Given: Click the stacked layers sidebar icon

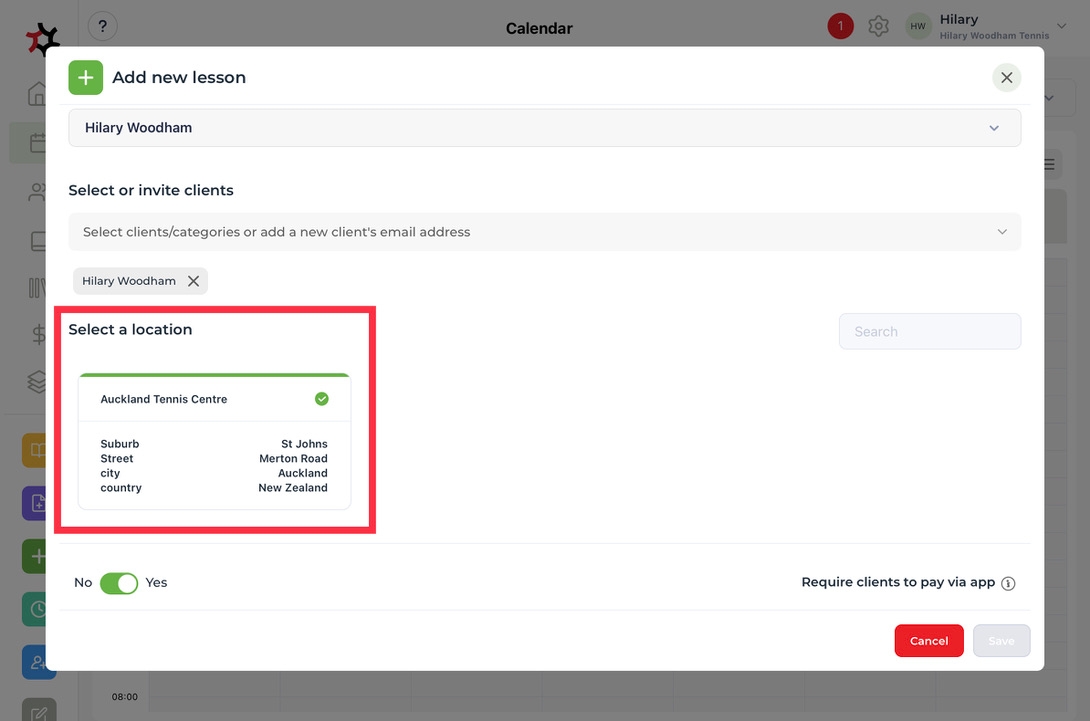Looking at the screenshot, I should 38,381.
